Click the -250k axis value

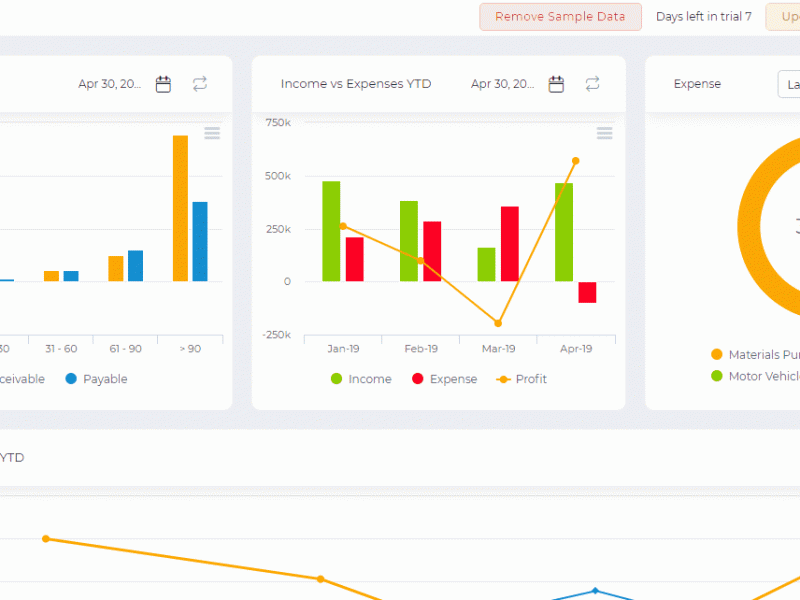[x=277, y=335]
